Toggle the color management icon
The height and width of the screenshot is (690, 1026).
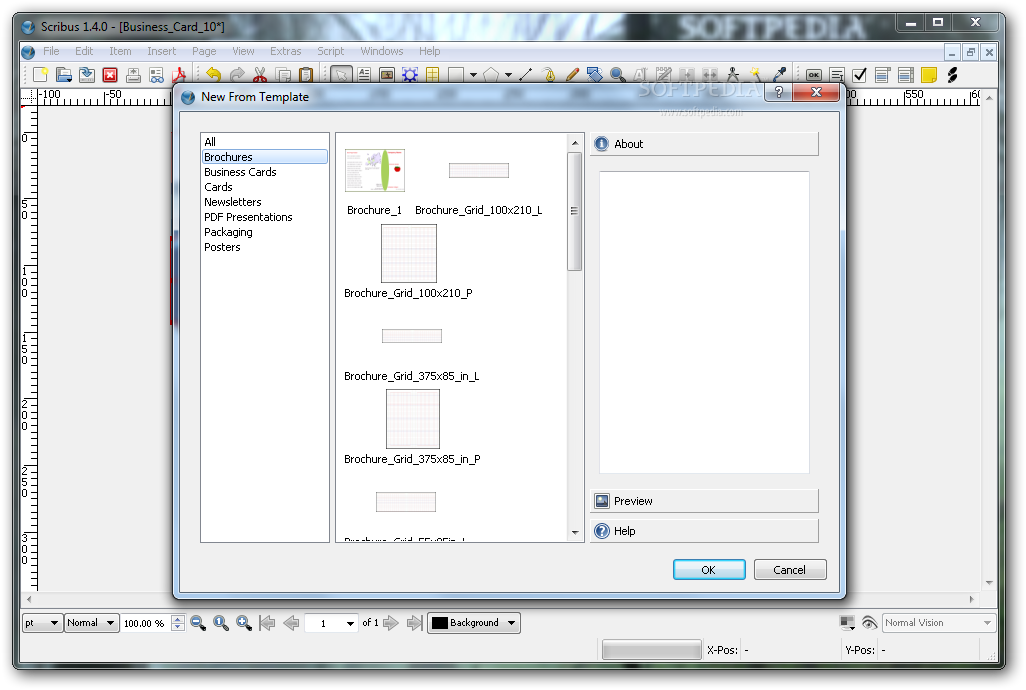(x=847, y=623)
